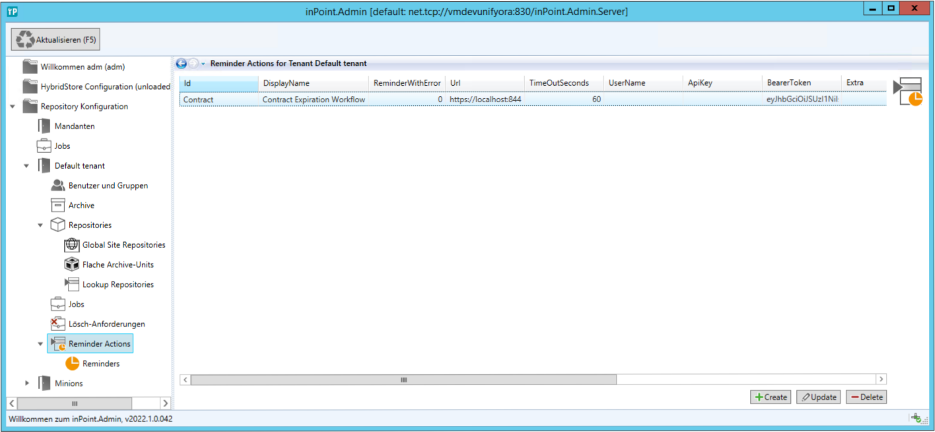The height and width of the screenshot is (432, 935).
Task: Click the Archive box icon
Action: coord(58,205)
